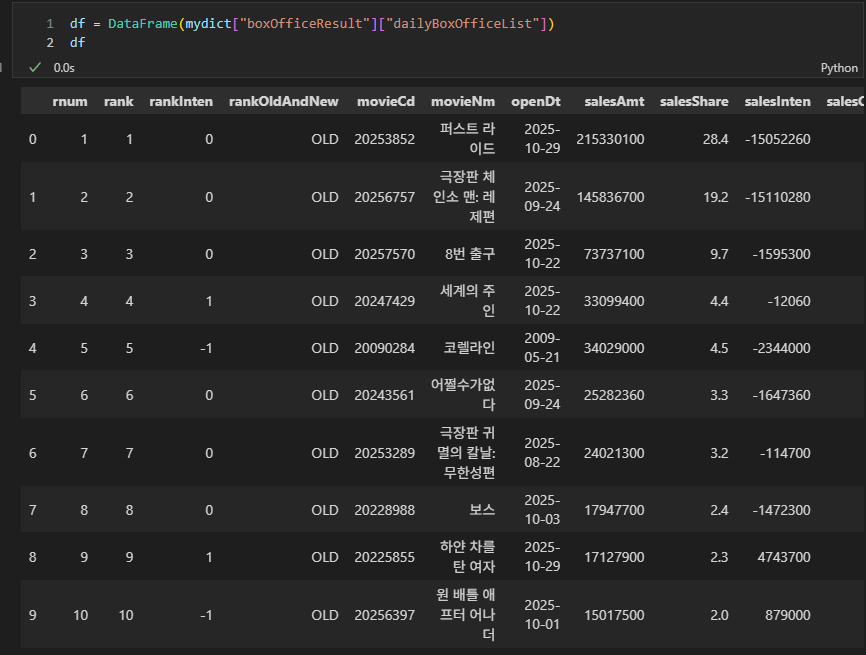Click movie name 코렐라인

tap(469, 348)
